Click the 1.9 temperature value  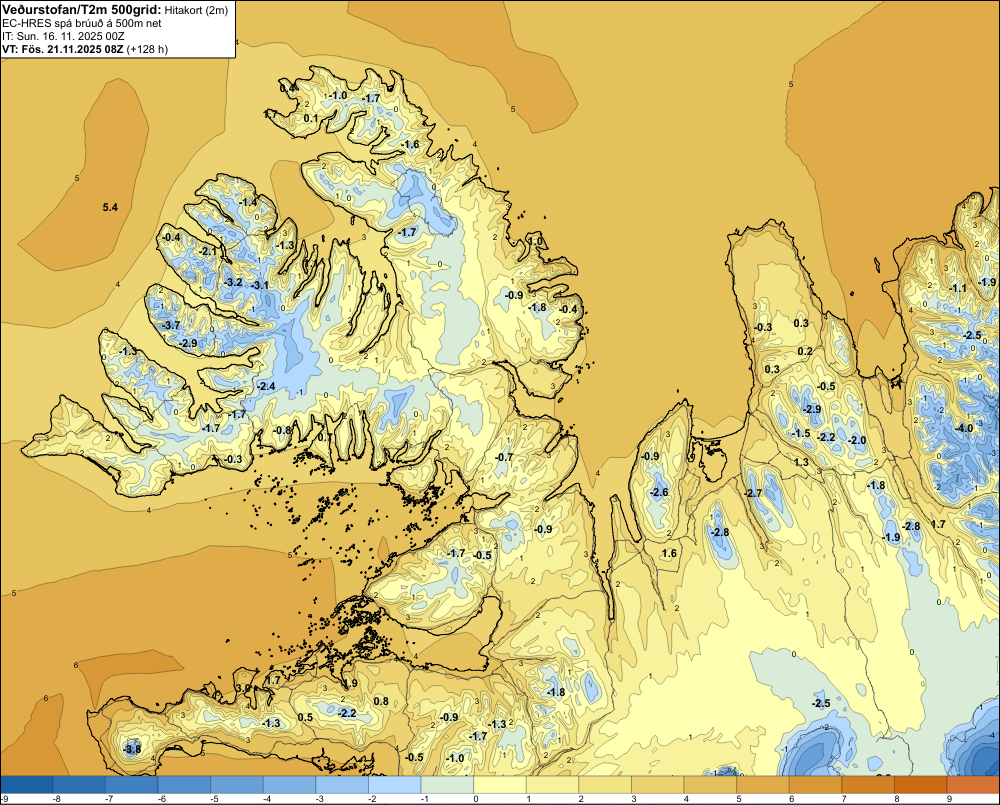pyautogui.click(x=350, y=683)
